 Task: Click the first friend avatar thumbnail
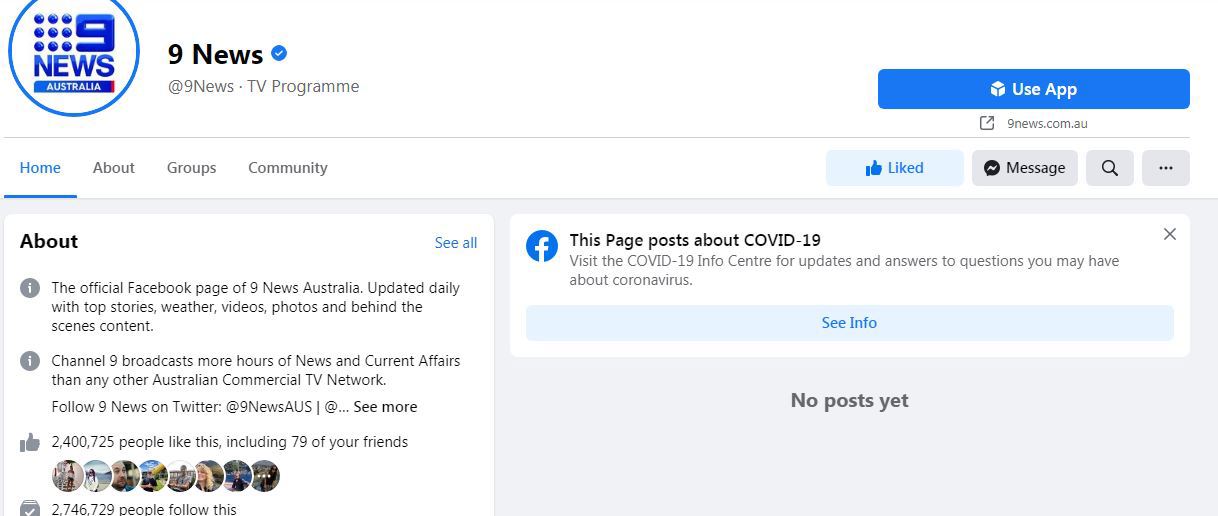[x=67, y=476]
